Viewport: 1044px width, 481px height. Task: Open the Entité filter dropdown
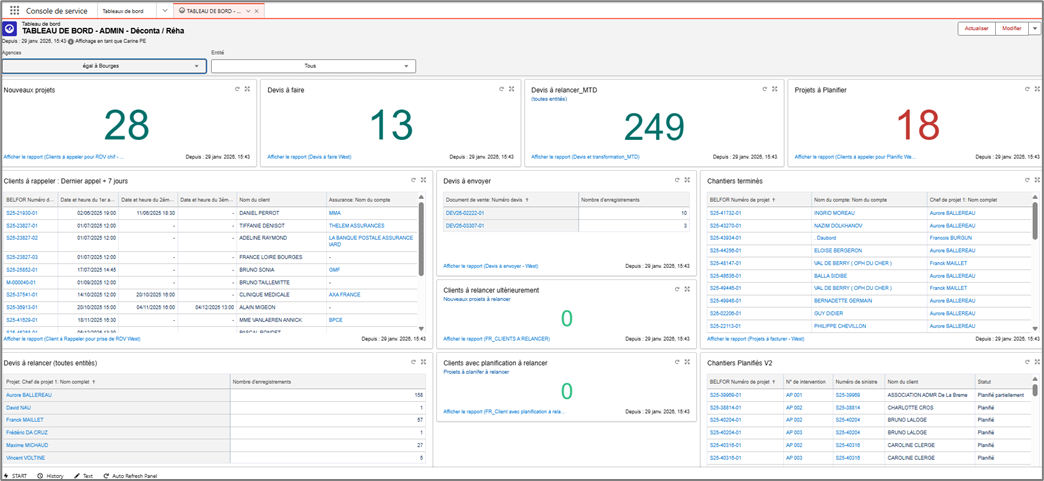click(x=314, y=67)
